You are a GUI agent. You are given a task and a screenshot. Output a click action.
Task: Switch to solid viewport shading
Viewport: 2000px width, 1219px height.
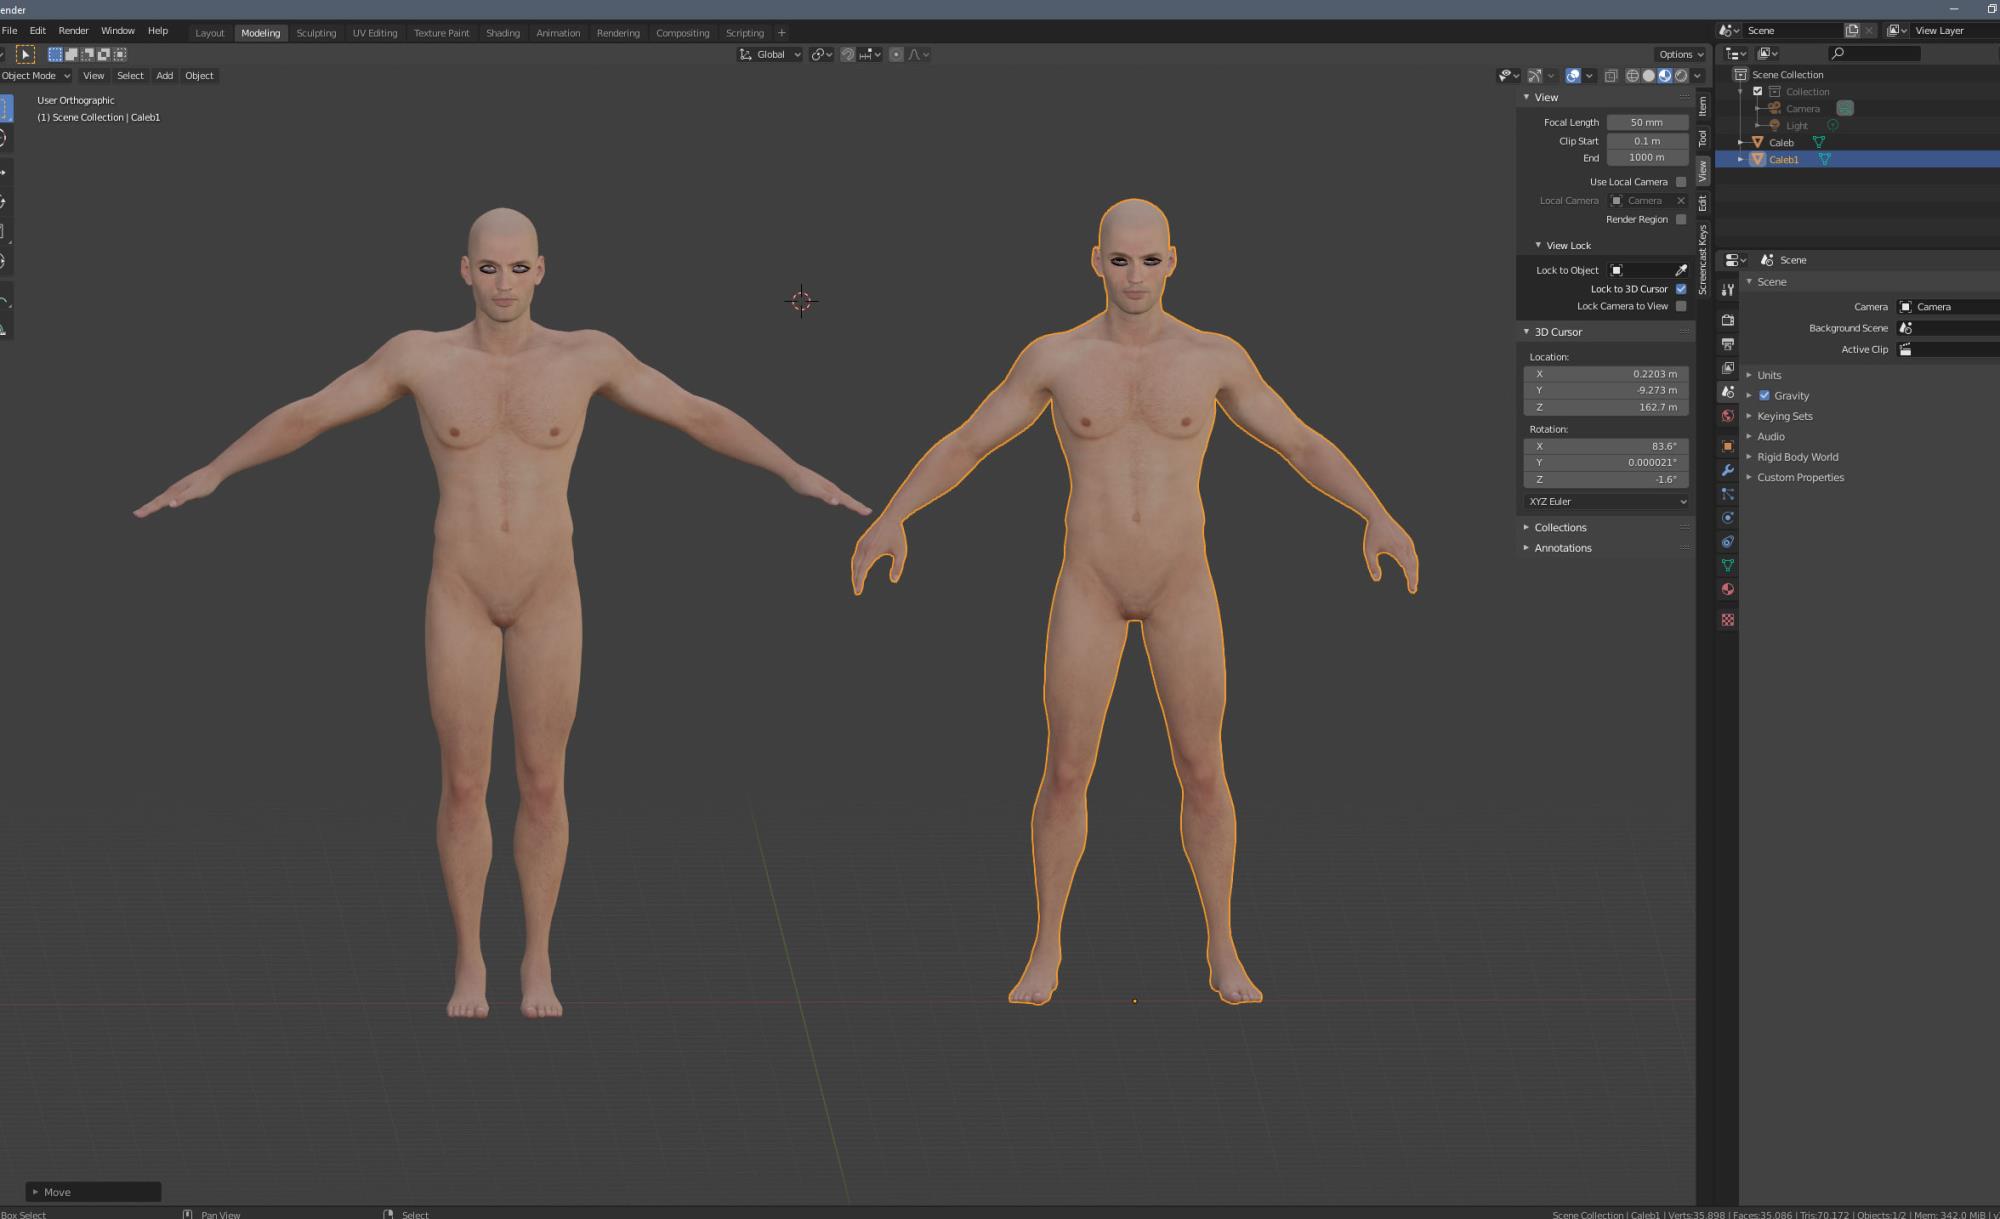point(1649,76)
